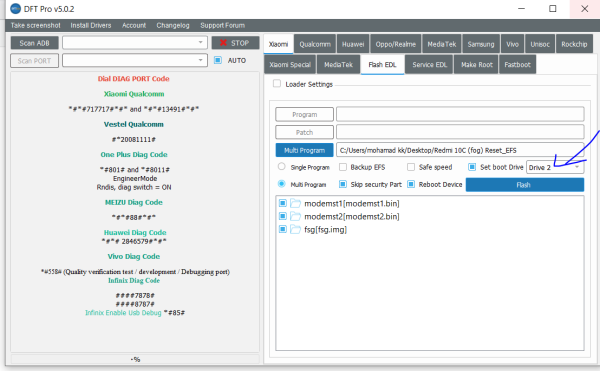Viewport: 600px width, 371px height.
Task: Open the Fastboot sub-tab
Action: tap(517, 64)
